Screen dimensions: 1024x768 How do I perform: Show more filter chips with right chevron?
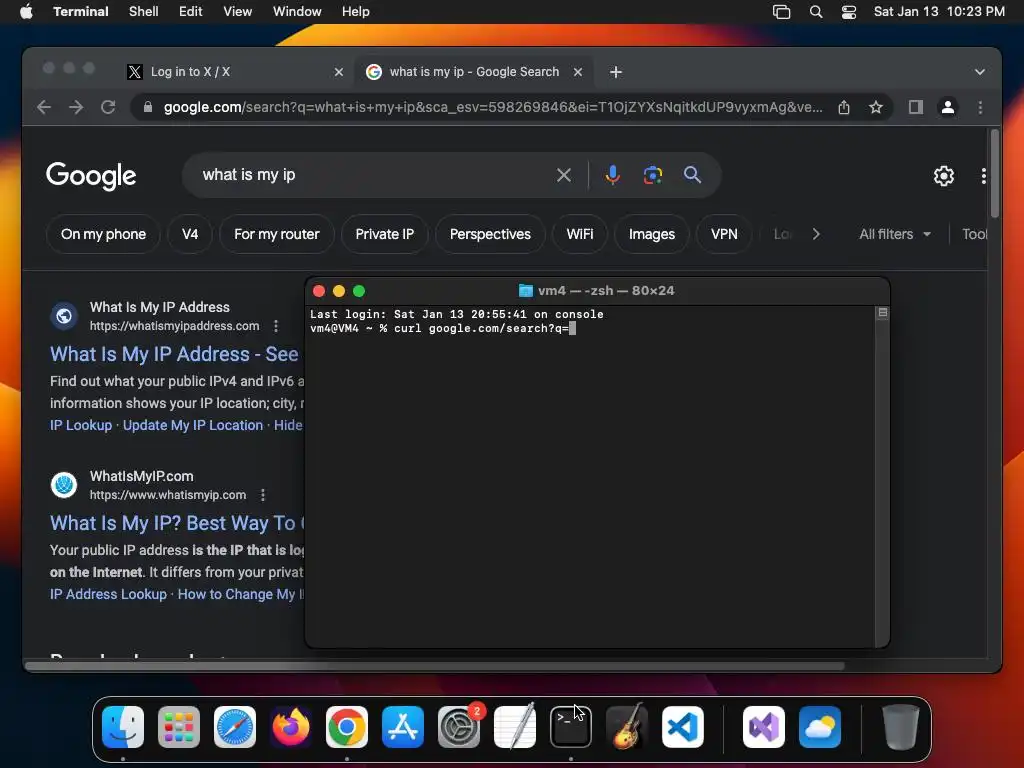coord(816,234)
